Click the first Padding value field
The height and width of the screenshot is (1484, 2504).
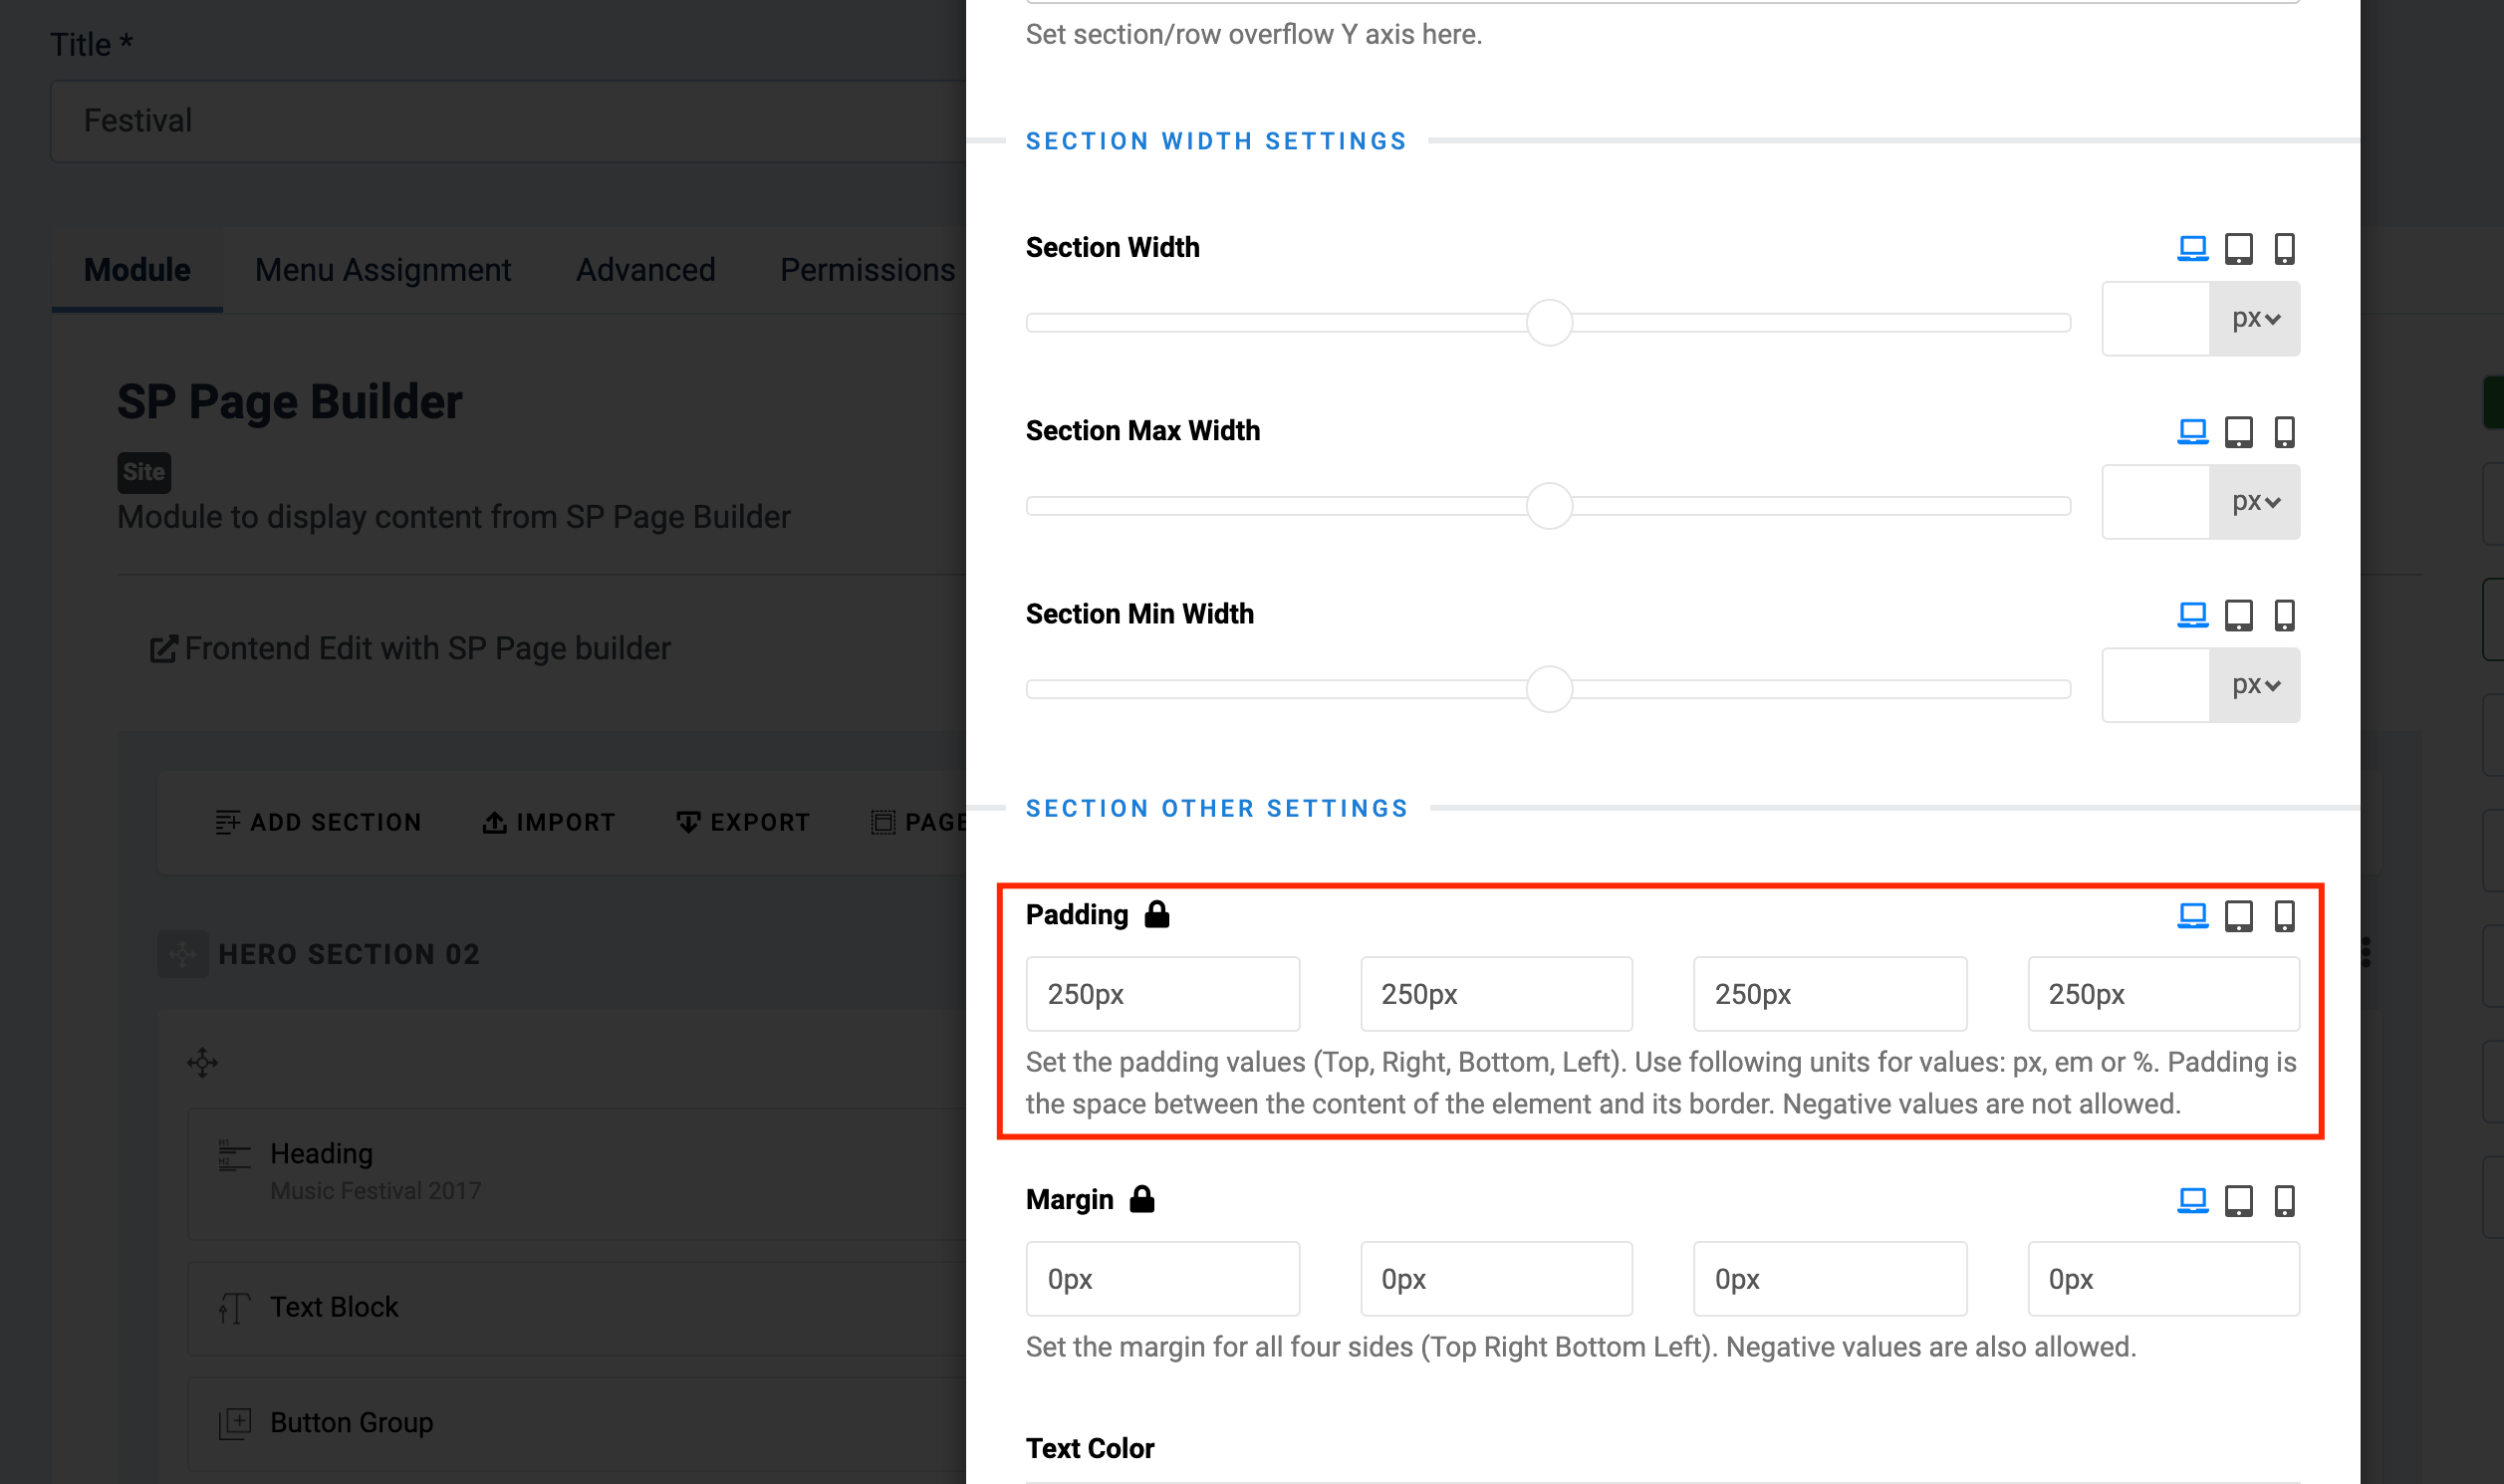click(1162, 994)
